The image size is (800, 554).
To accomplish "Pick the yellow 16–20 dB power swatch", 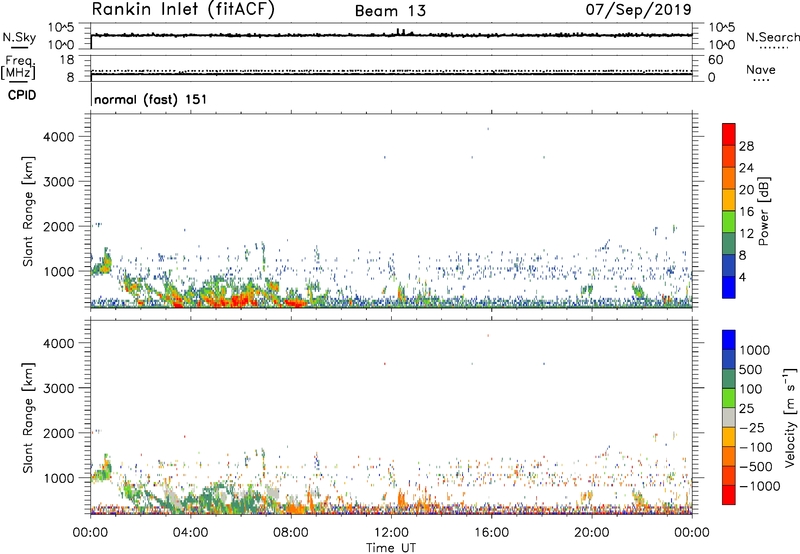I will tap(729, 200).
